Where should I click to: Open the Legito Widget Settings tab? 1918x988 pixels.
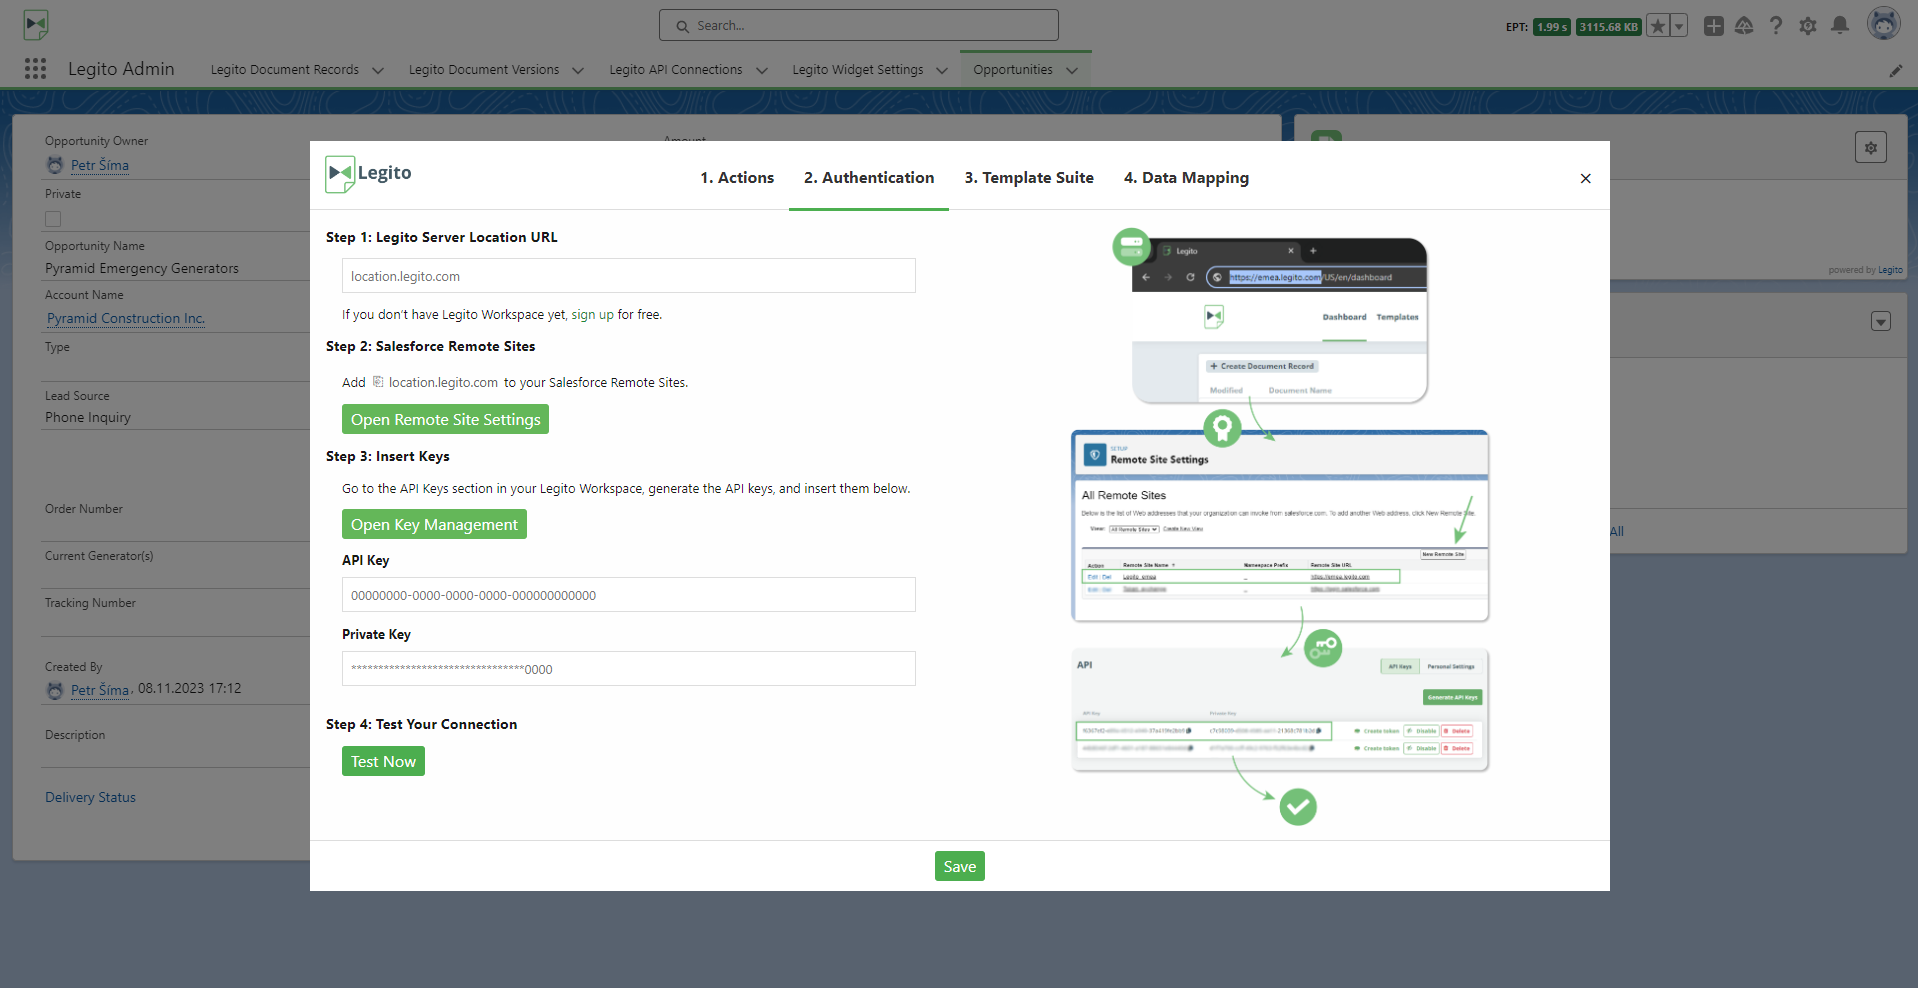click(x=858, y=70)
